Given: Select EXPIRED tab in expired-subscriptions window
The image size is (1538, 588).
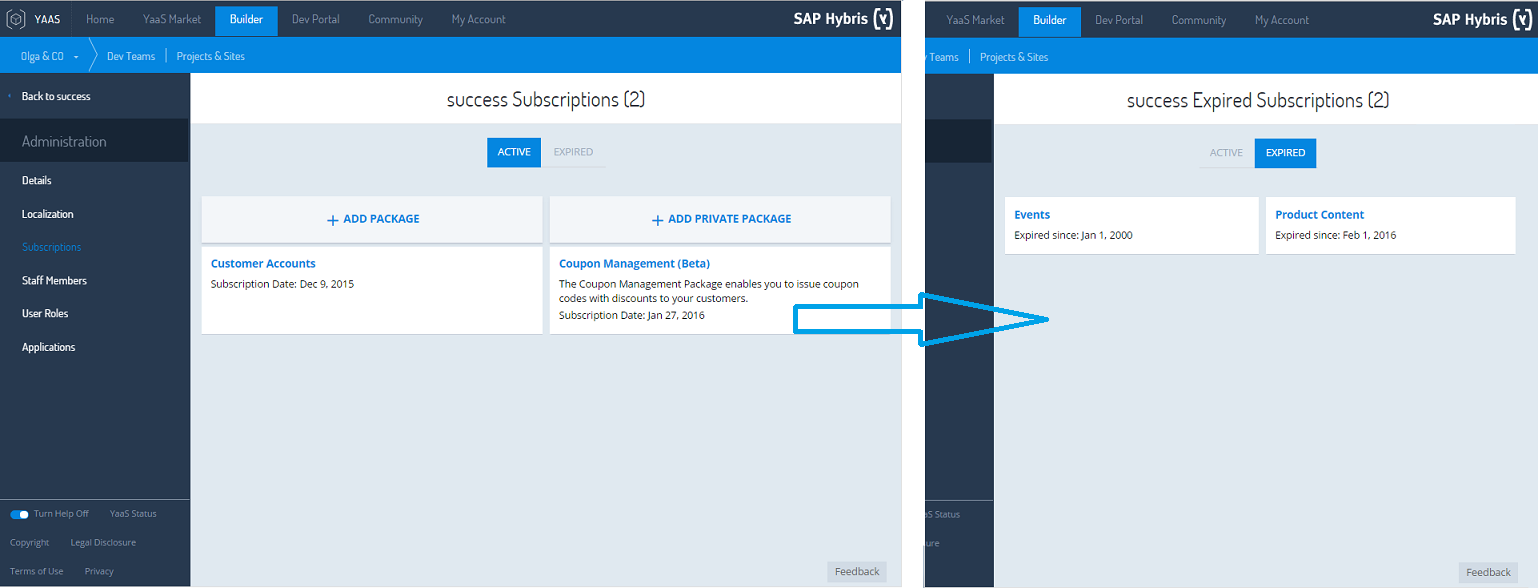Looking at the screenshot, I should 1285,153.
